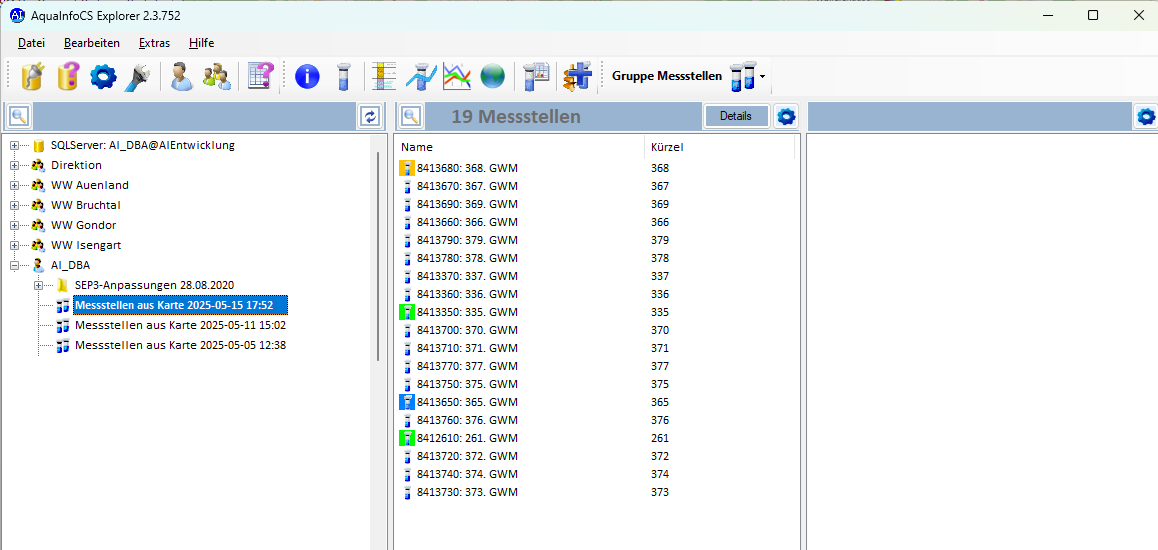Image resolution: width=1158 pixels, height=550 pixels.
Task: Select row 8413720: 372. GWM
Action: click(x=467, y=456)
